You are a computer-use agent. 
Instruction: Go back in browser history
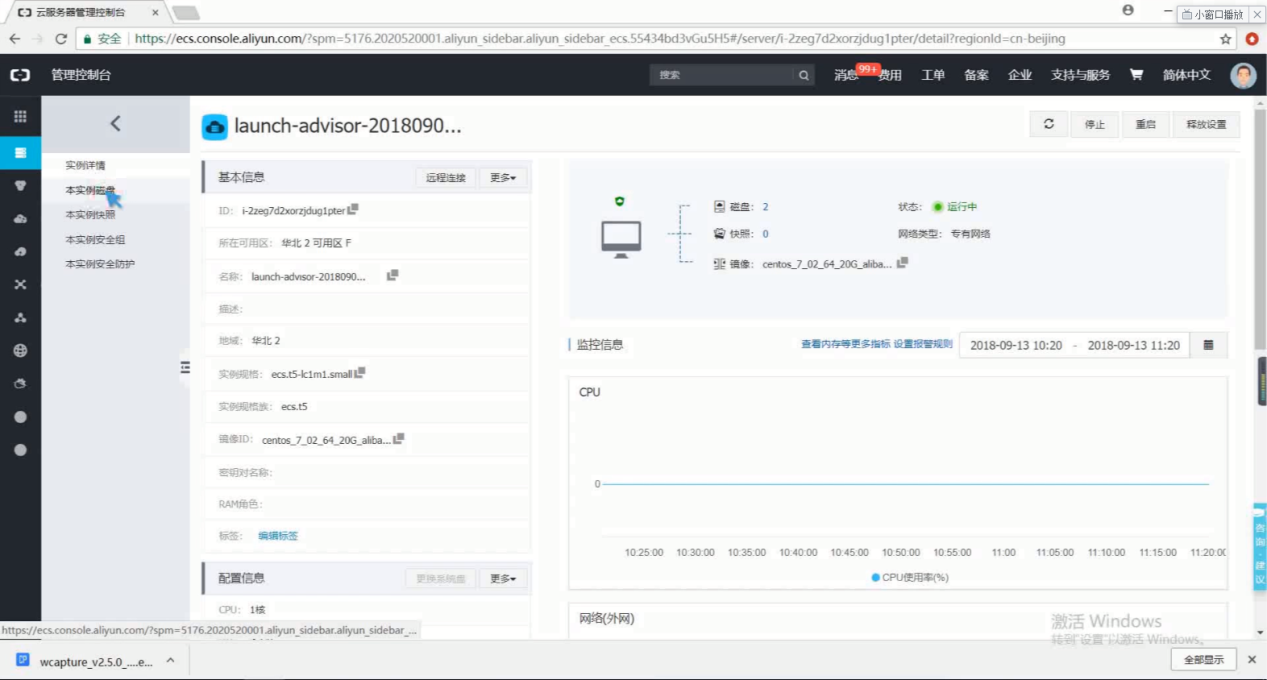click(15, 39)
